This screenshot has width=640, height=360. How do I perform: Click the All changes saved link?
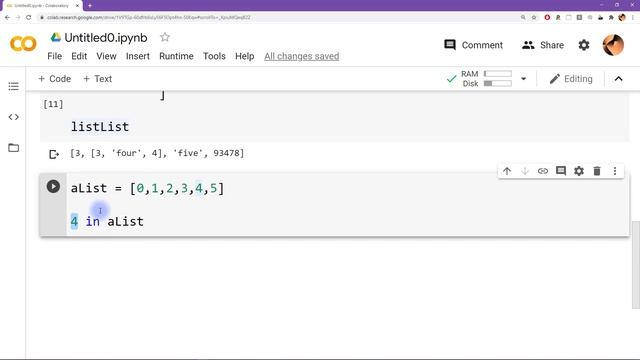pos(302,56)
